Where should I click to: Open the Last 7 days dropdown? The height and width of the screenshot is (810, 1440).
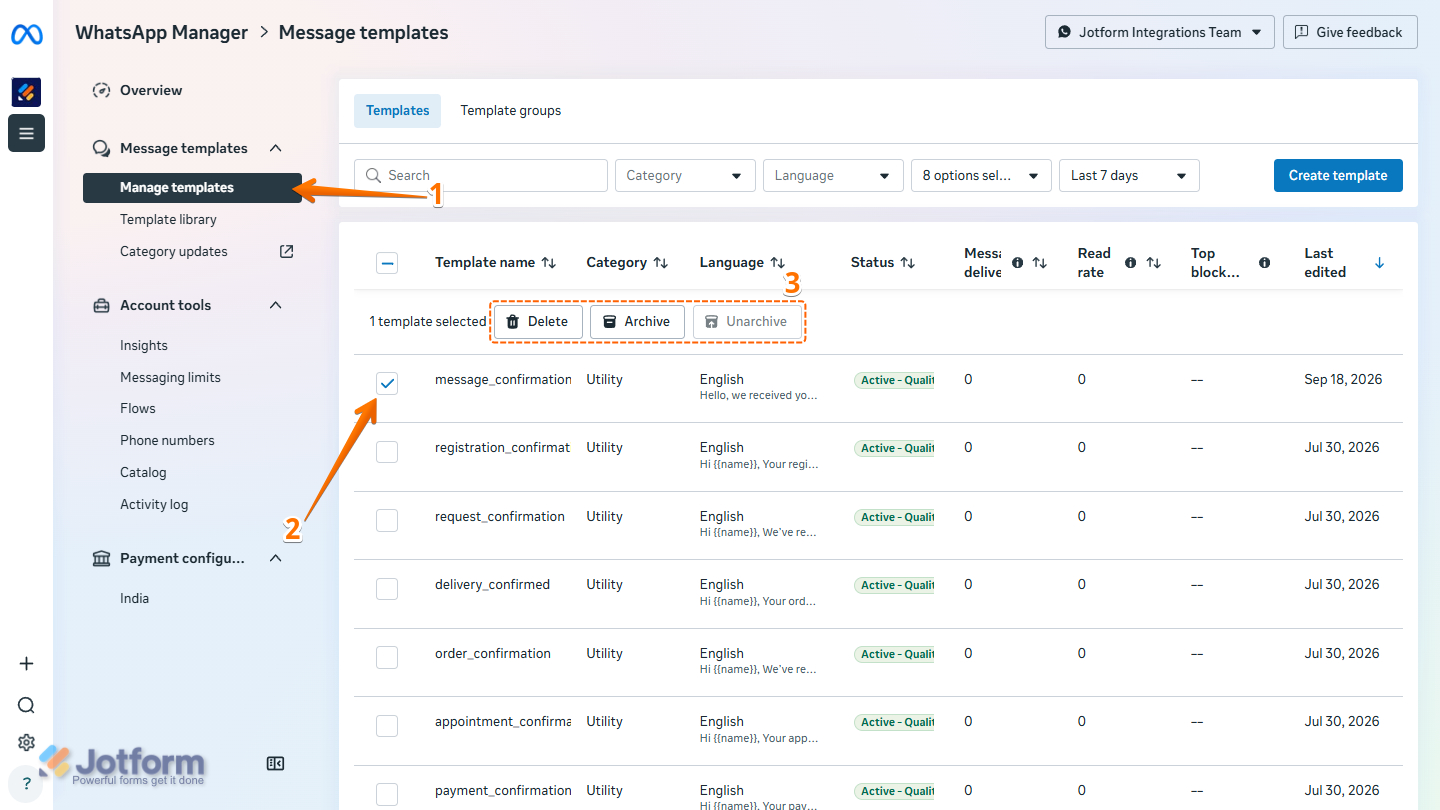(x=1129, y=175)
